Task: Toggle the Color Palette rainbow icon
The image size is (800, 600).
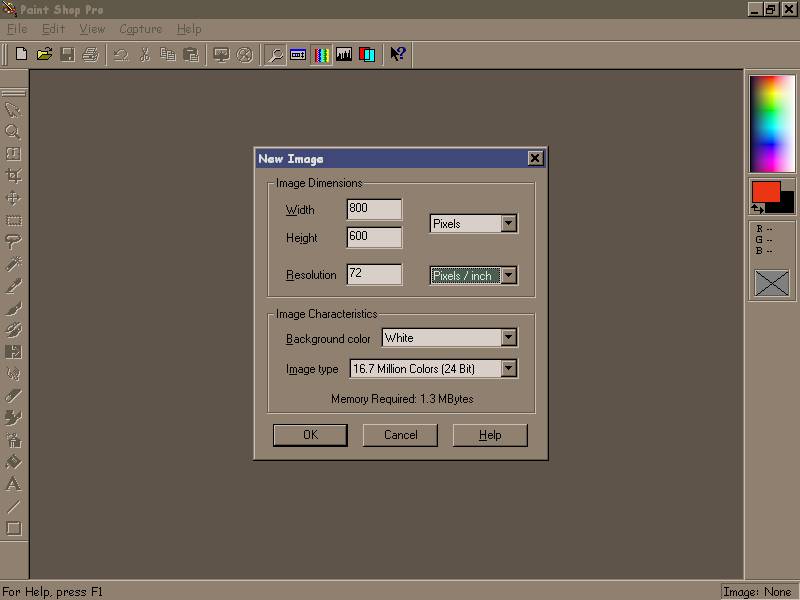Action: (321, 54)
